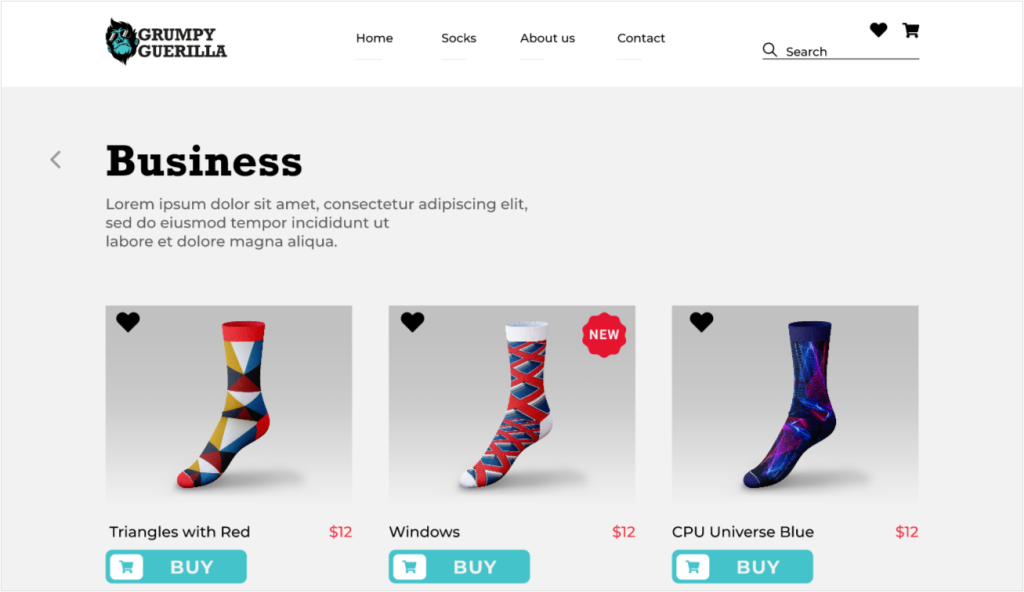Toggle favorite heart on CPU Universe Blue

click(x=701, y=321)
